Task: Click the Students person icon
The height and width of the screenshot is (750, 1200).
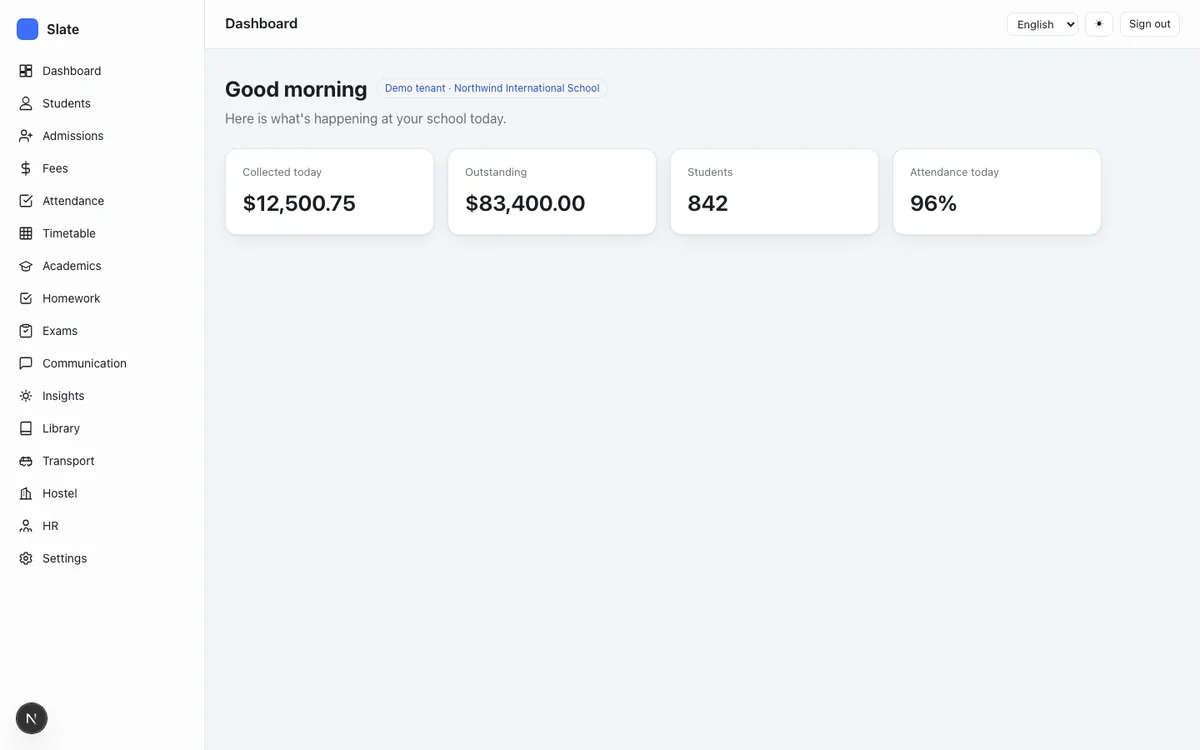Action: coord(26,103)
